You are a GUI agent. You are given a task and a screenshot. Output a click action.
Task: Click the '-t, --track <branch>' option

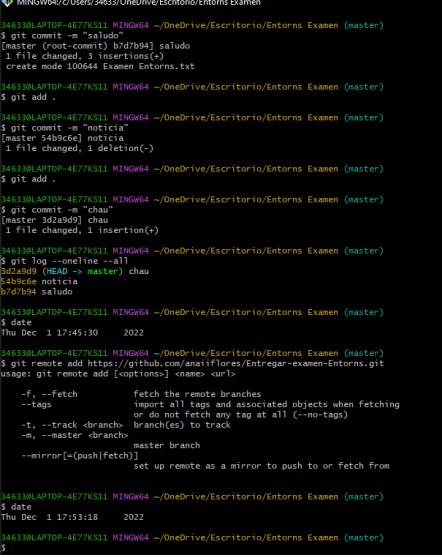point(72,425)
